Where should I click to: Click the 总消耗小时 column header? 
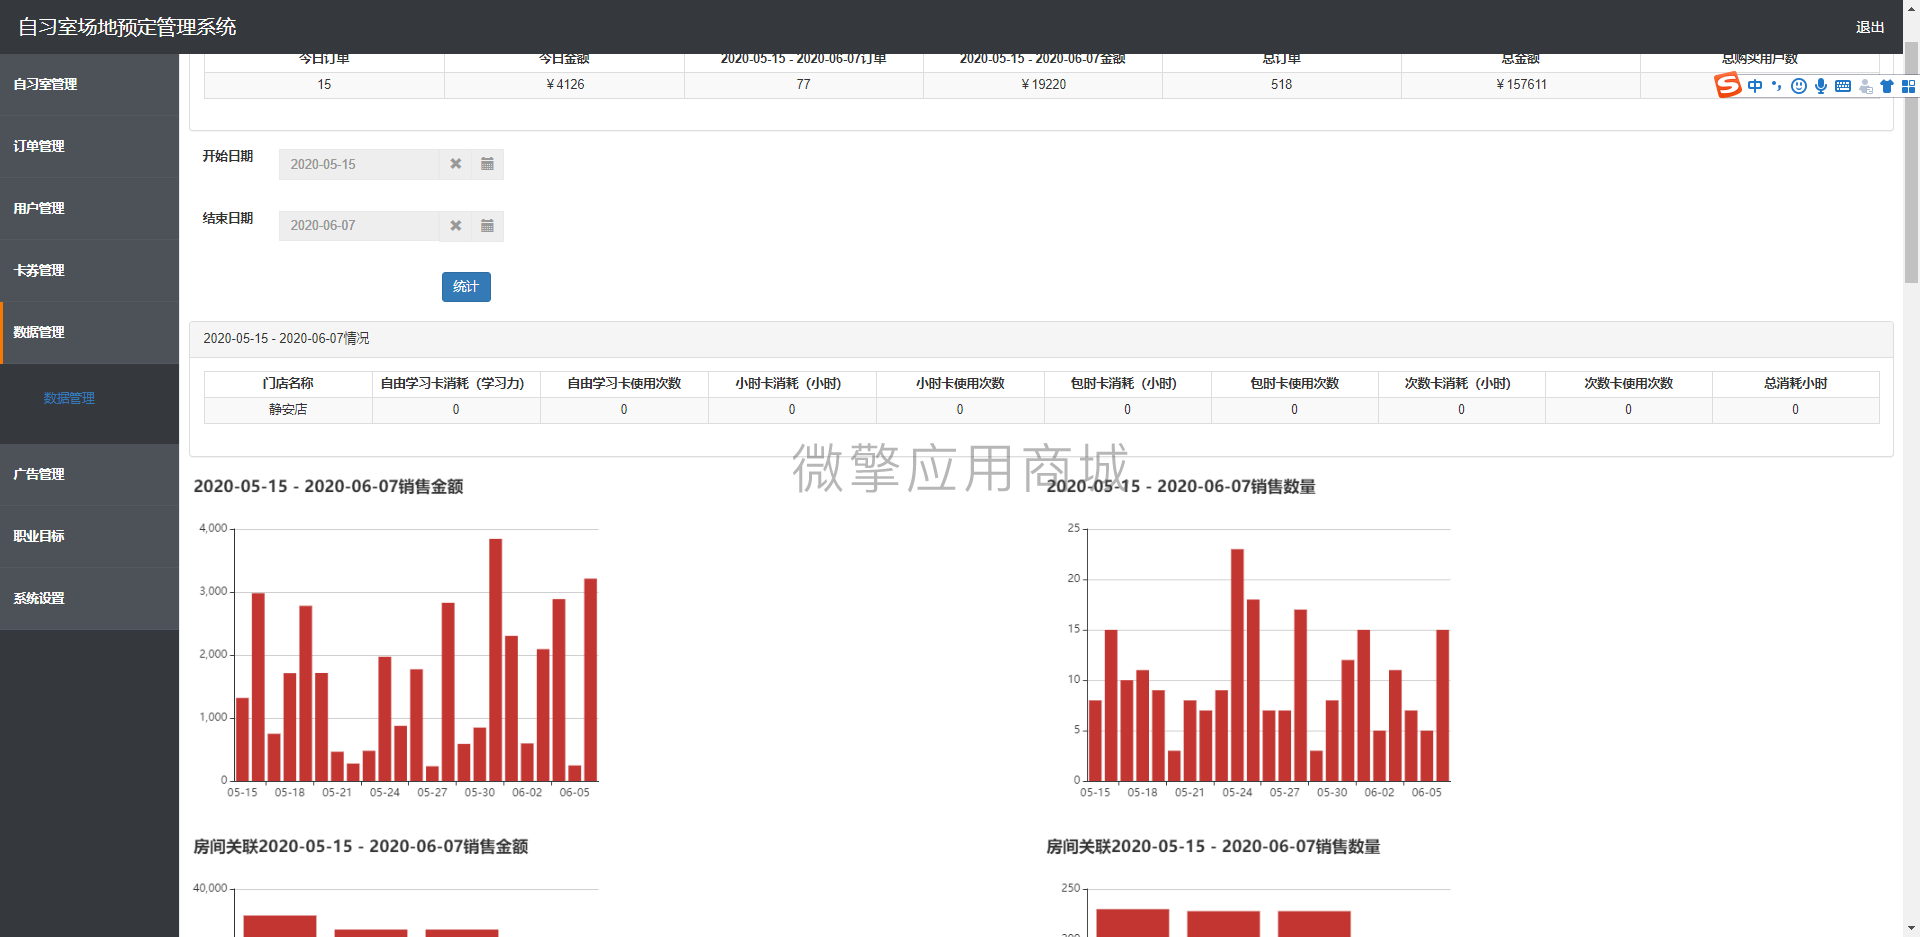[1795, 384]
